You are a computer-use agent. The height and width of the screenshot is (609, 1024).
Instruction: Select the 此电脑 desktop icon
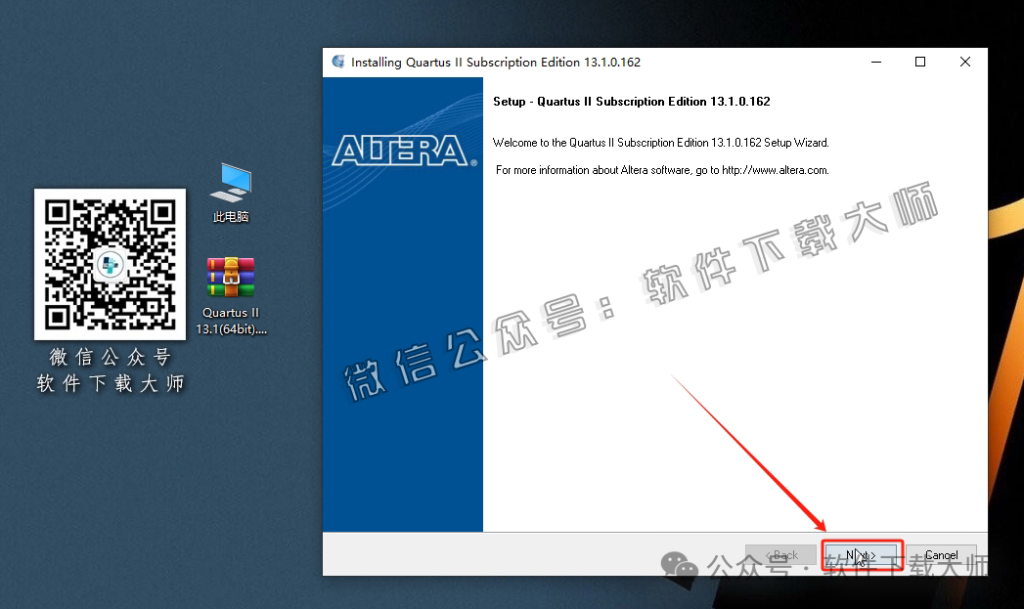231,182
